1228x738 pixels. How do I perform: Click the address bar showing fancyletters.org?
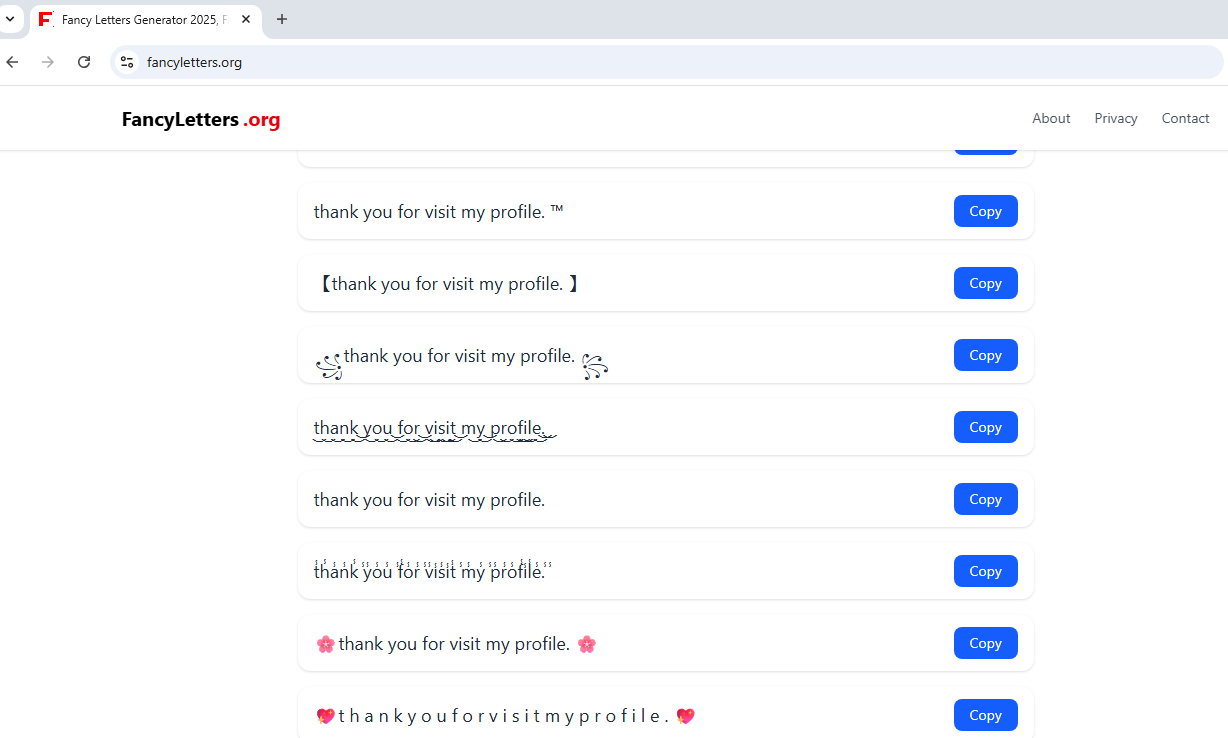(600, 62)
